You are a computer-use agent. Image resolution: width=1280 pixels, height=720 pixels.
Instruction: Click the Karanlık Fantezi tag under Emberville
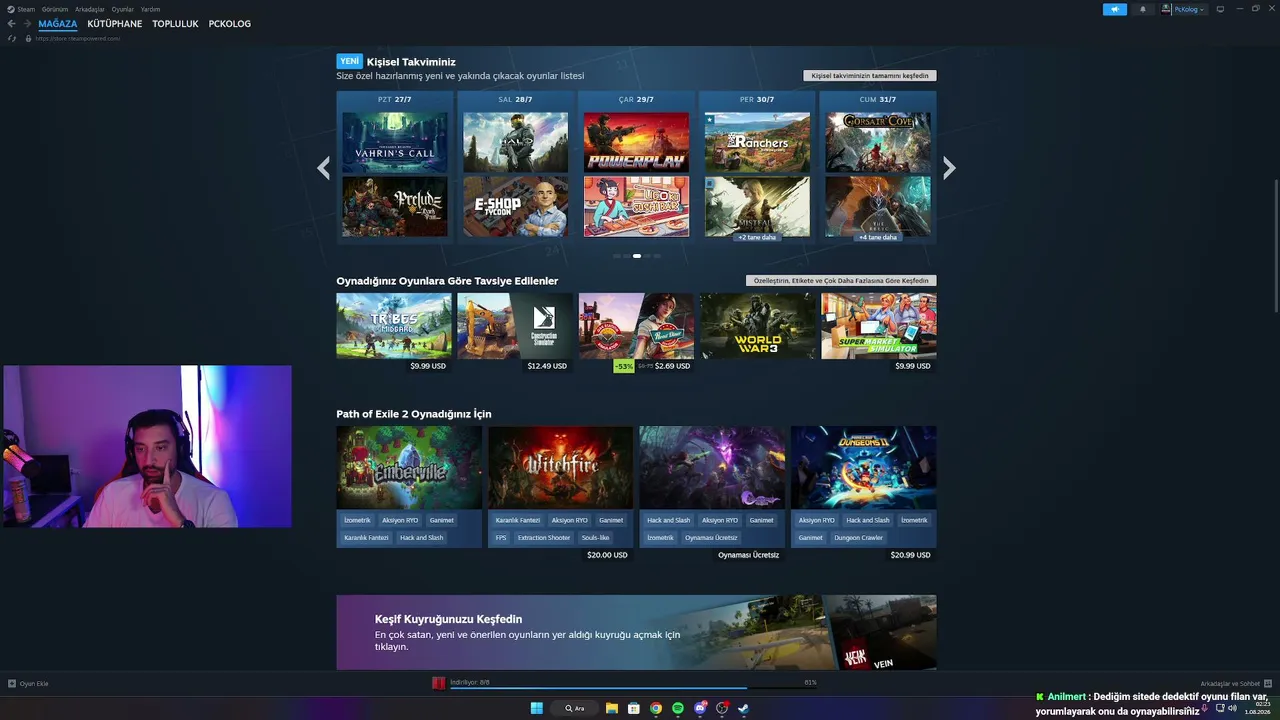coord(366,538)
